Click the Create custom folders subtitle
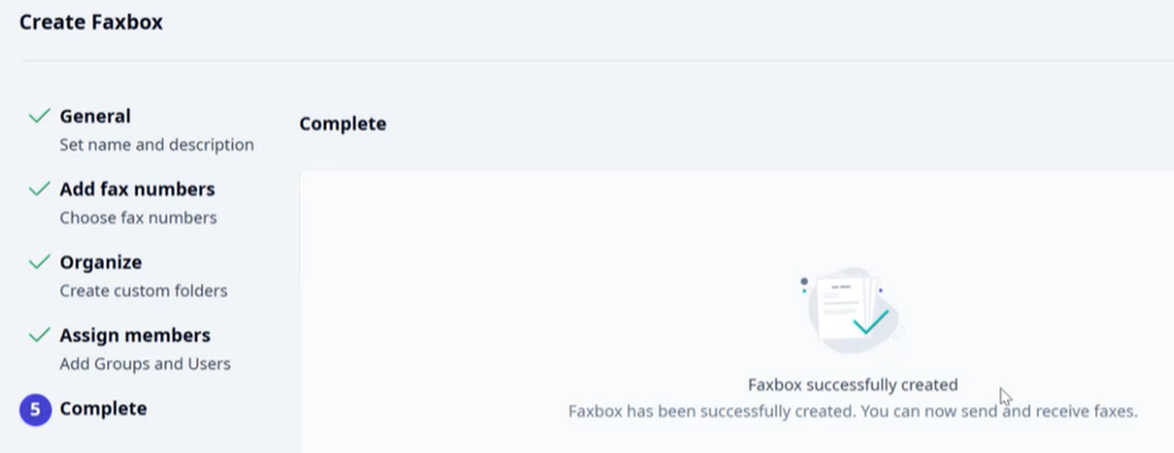Viewport: 1174px width, 453px height. [x=143, y=291]
